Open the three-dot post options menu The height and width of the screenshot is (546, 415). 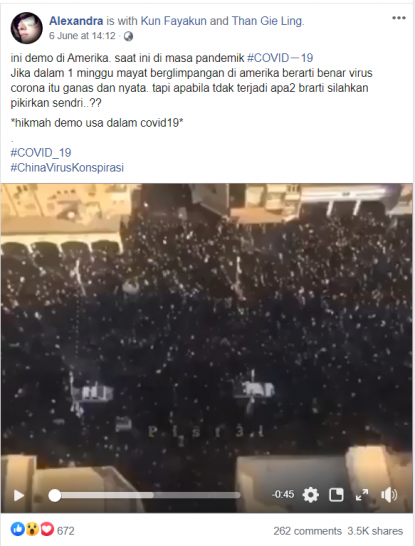pyautogui.click(x=399, y=18)
